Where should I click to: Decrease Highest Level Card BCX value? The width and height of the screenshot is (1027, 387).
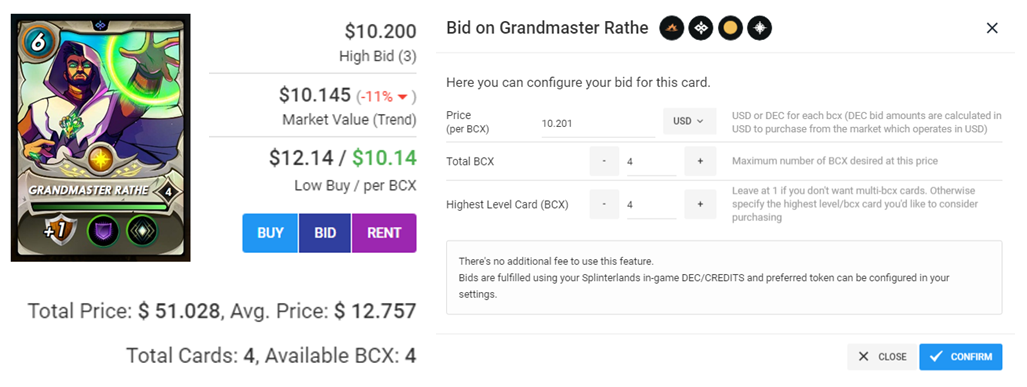604,204
